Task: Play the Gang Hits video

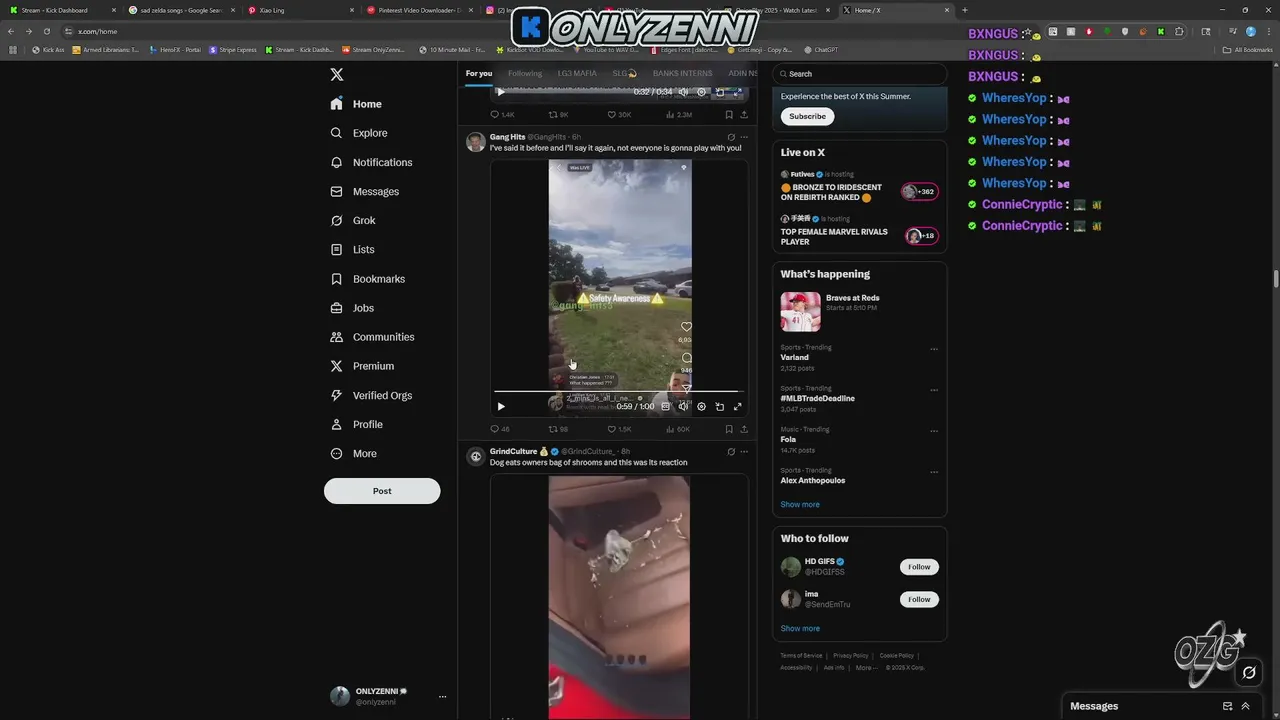Action: (501, 406)
